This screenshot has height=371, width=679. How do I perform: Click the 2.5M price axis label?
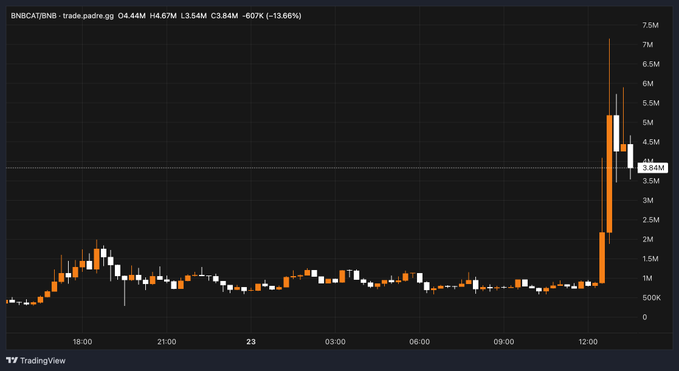[x=651, y=220]
